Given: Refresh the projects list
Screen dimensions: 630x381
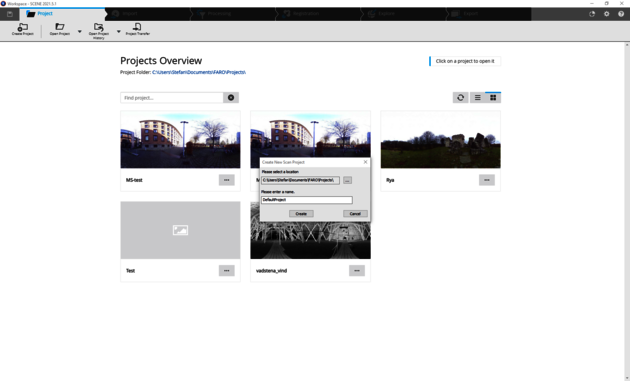Looking at the screenshot, I should [460, 98].
